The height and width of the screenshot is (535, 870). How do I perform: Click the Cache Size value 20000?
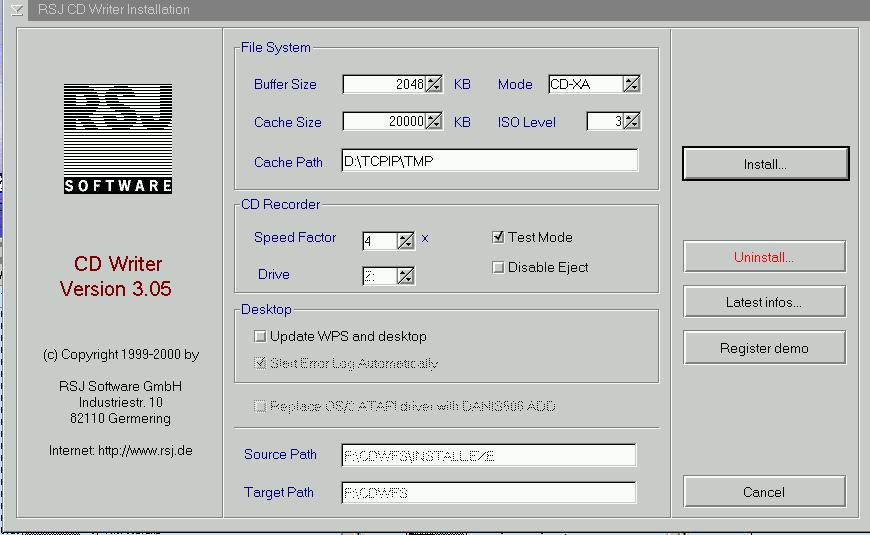tap(406, 122)
